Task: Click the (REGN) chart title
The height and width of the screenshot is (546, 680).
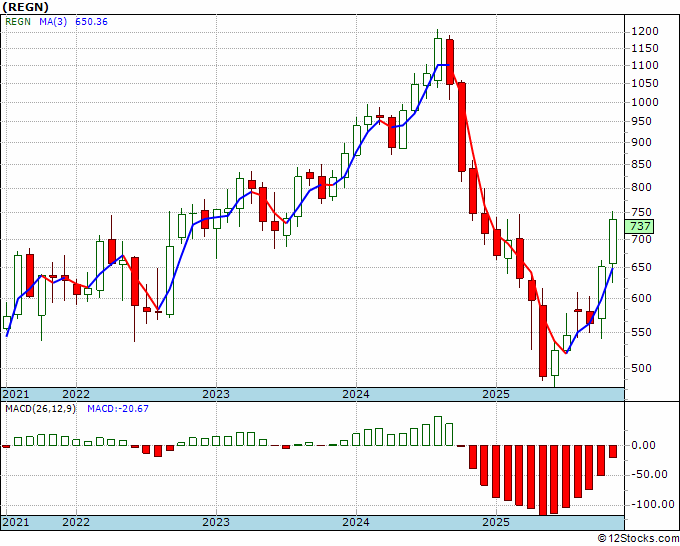Action: 26,7
